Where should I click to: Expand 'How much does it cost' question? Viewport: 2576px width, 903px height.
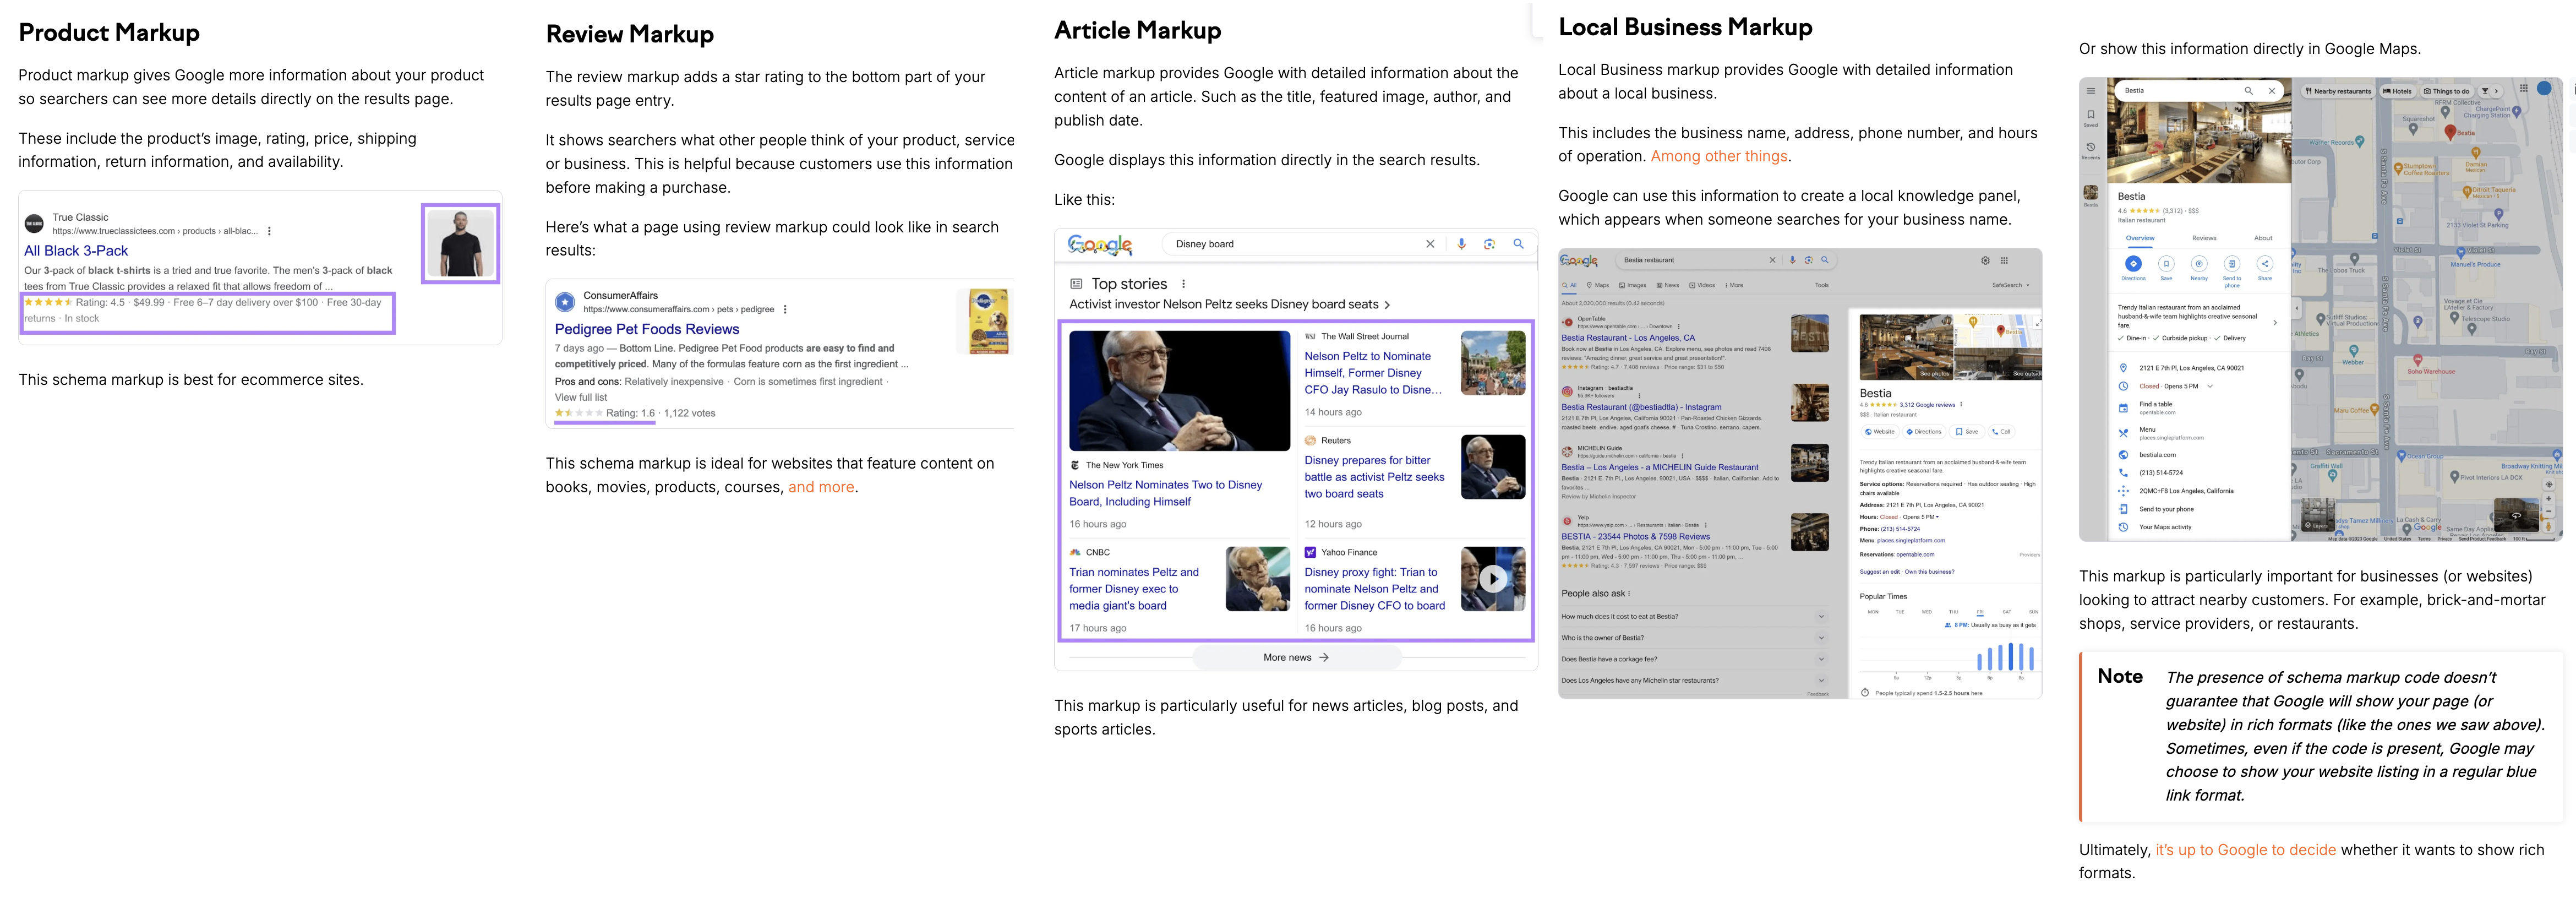[x=1821, y=617]
